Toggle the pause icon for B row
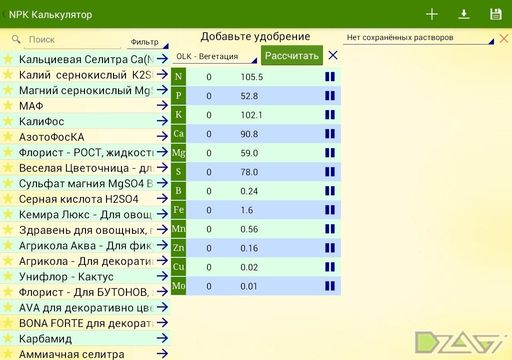 coord(330,191)
